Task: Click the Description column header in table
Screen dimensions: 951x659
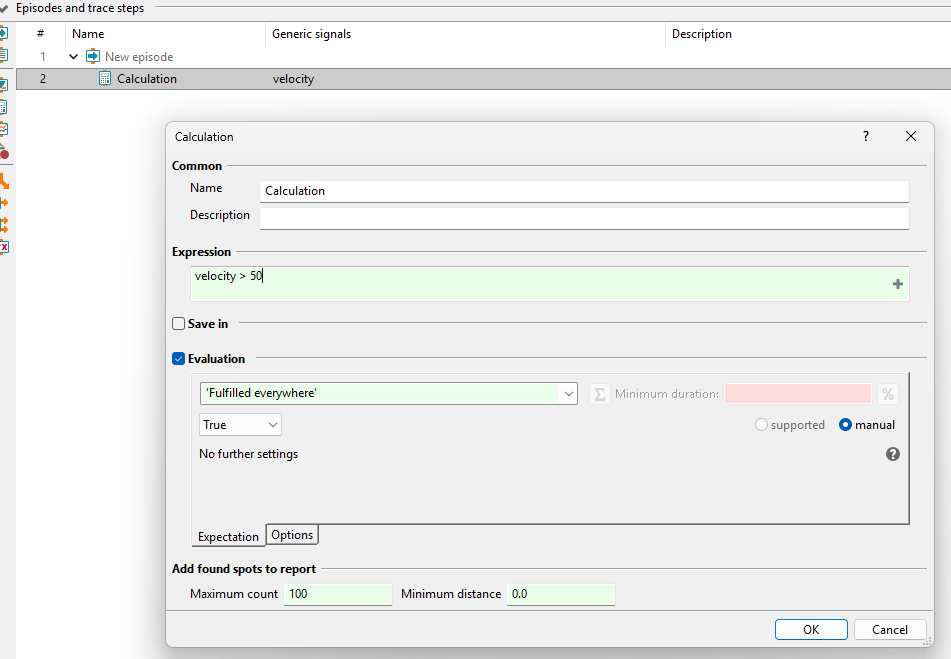Action: (x=702, y=34)
